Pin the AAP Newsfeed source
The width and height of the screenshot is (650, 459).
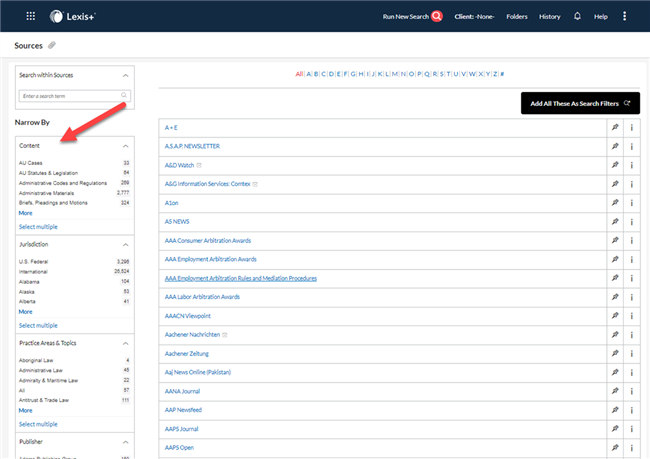pos(615,410)
